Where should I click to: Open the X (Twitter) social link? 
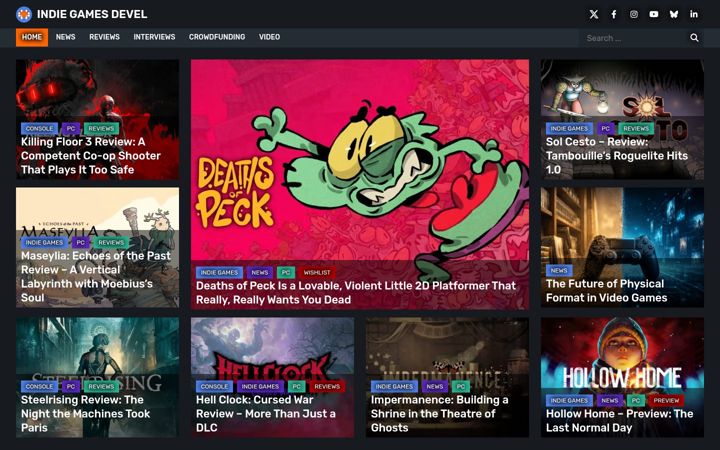[594, 14]
